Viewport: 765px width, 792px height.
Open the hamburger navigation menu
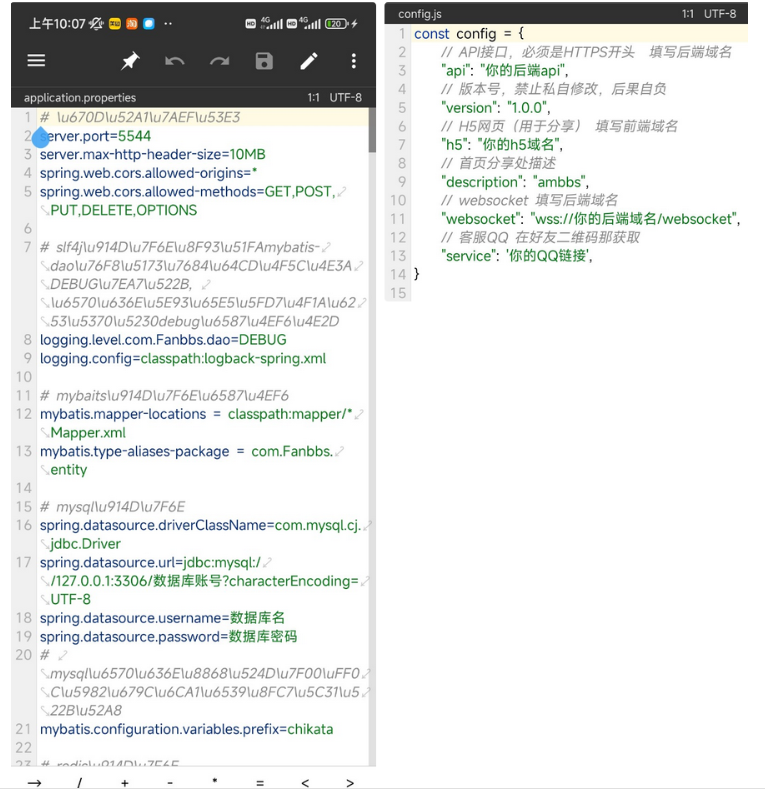tap(36, 61)
